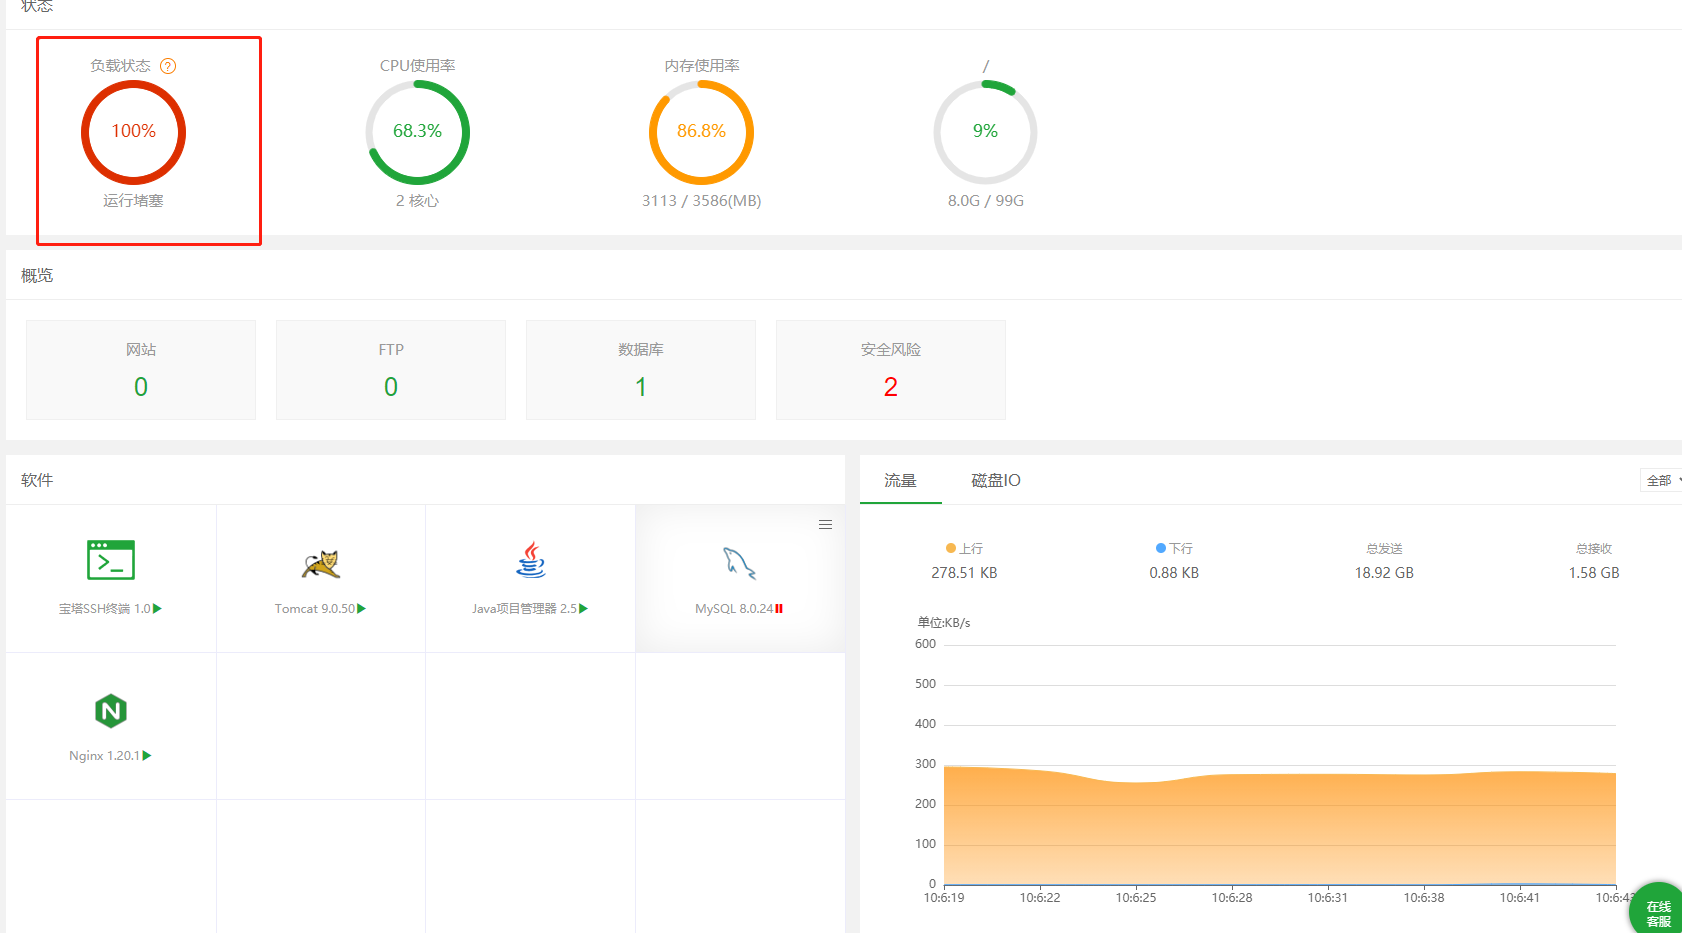Click the 概览 section heading
1682x933 pixels.
coord(37,276)
